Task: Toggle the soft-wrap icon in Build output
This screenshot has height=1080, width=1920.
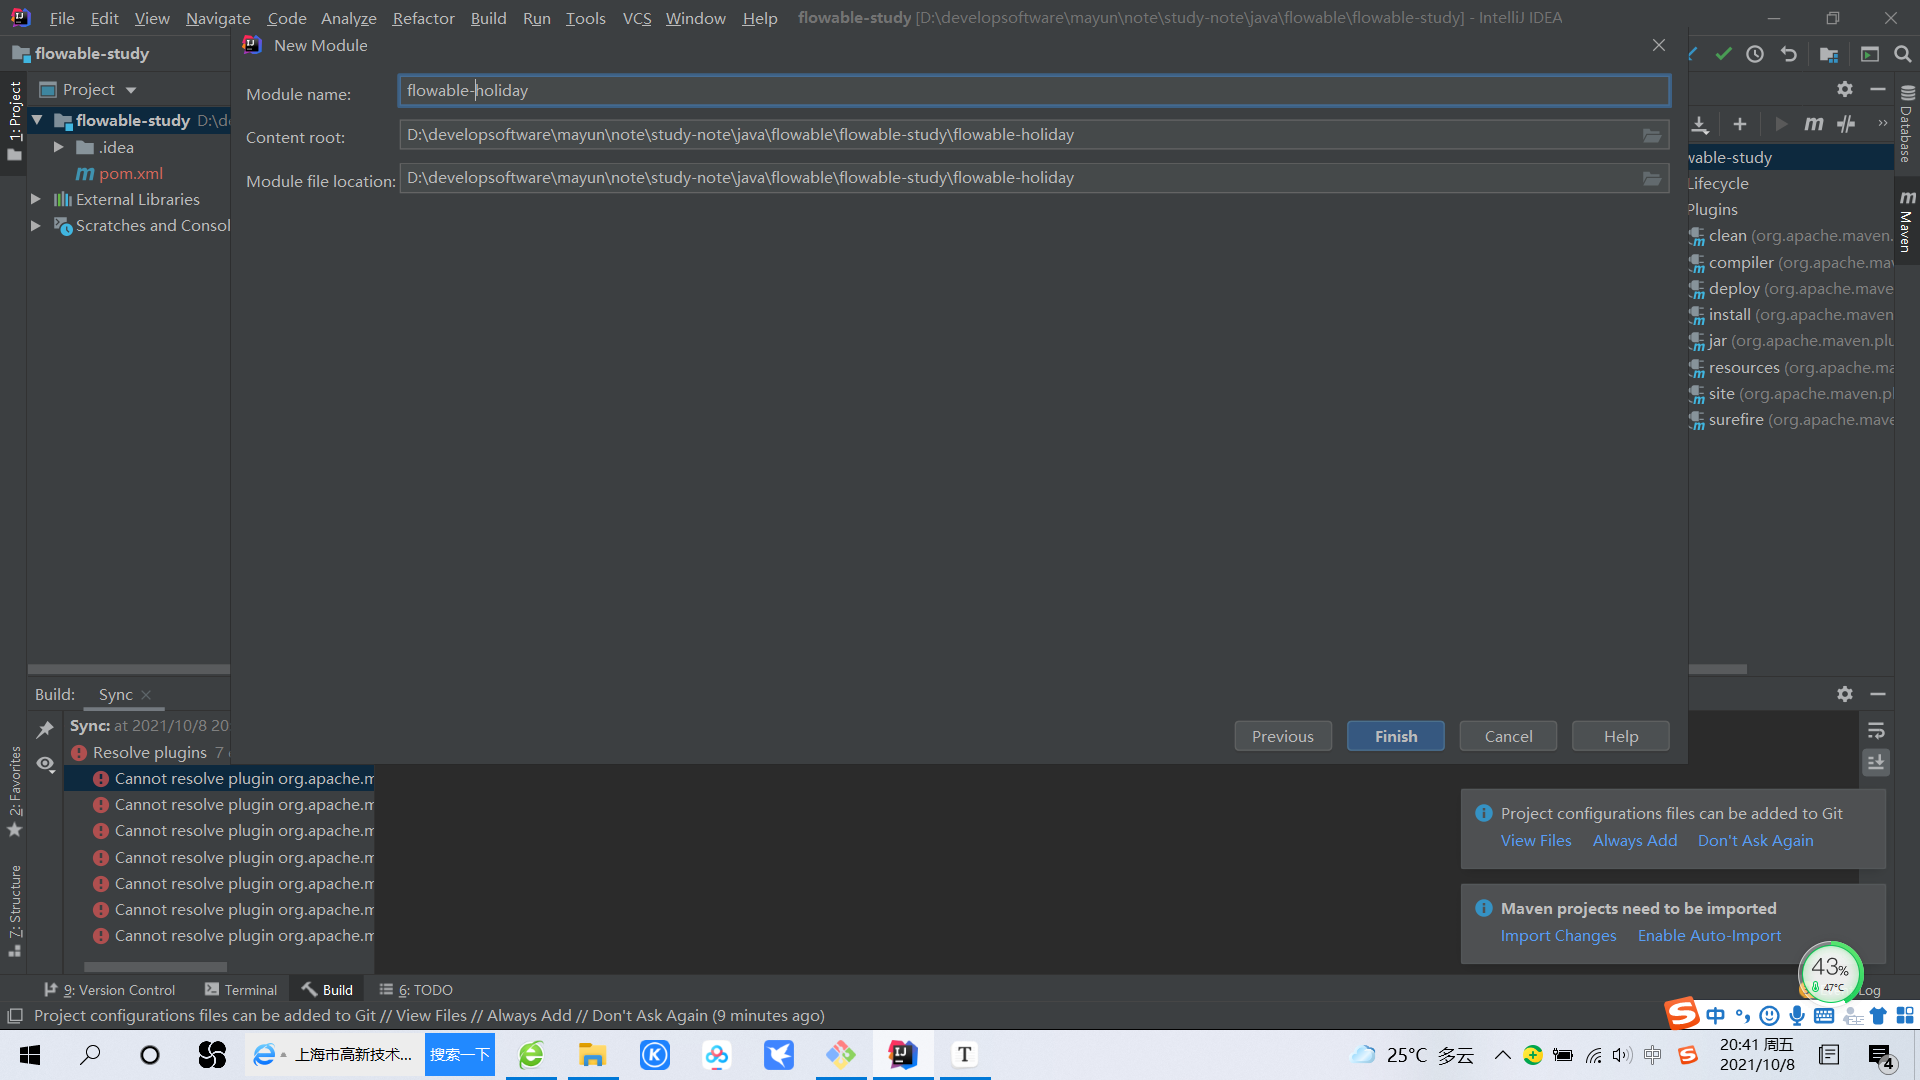Action: [1876, 730]
